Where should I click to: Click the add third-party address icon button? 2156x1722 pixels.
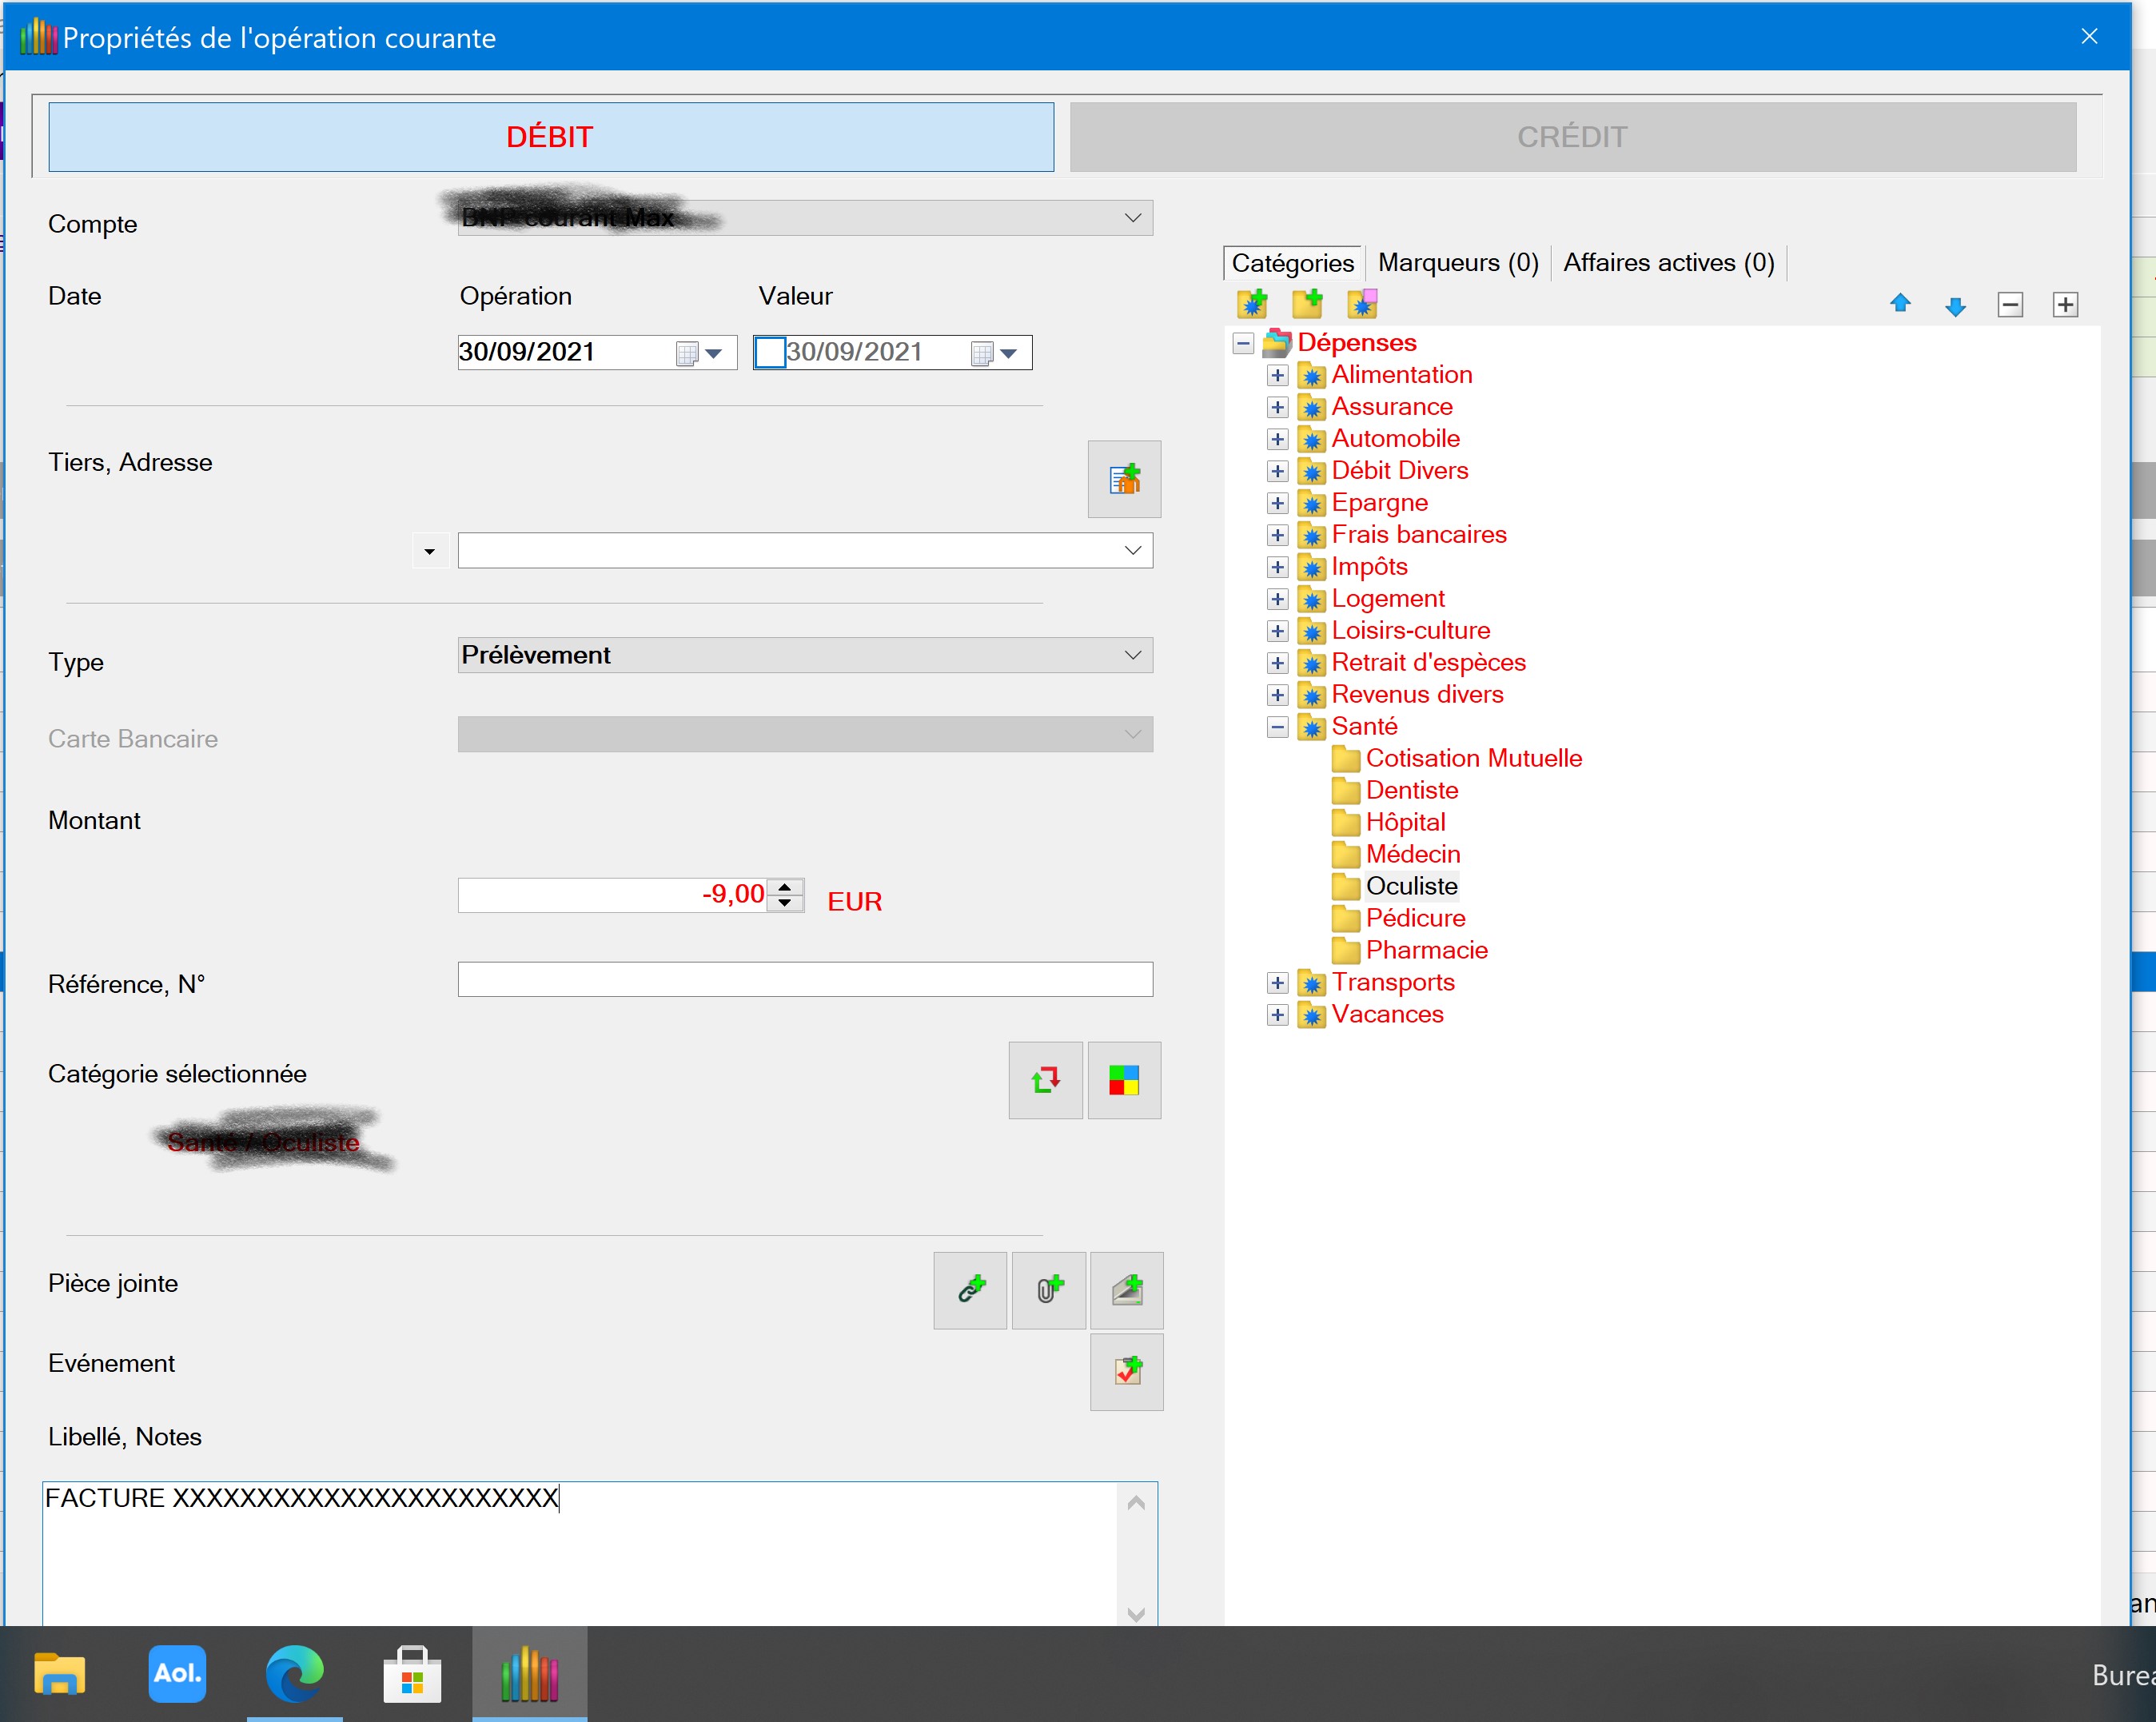coord(1124,479)
